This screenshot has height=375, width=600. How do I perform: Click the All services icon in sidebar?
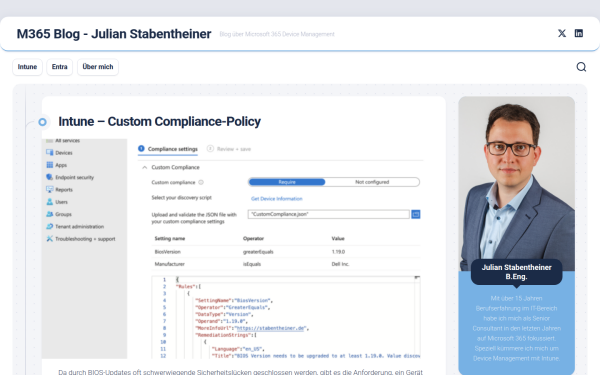click(x=50, y=141)
